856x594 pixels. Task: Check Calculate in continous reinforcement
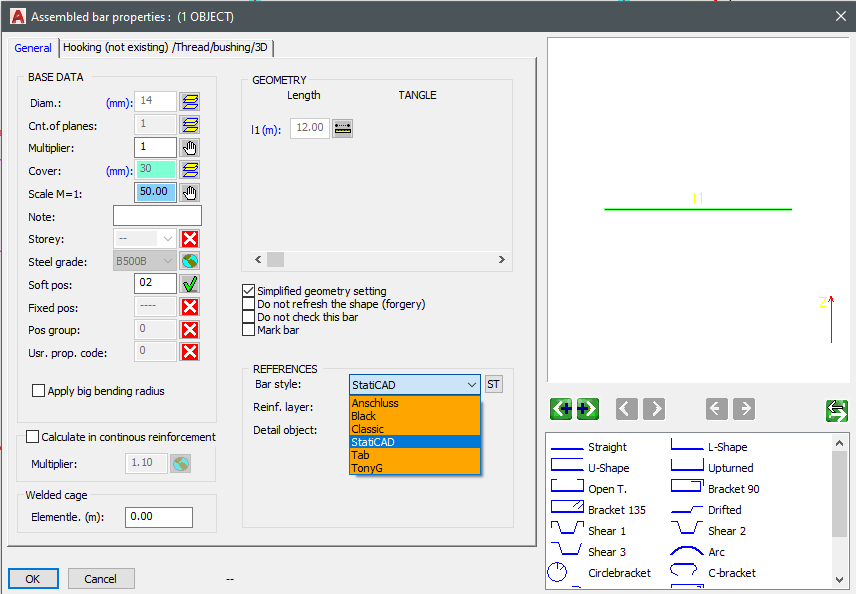pos(33,437)
